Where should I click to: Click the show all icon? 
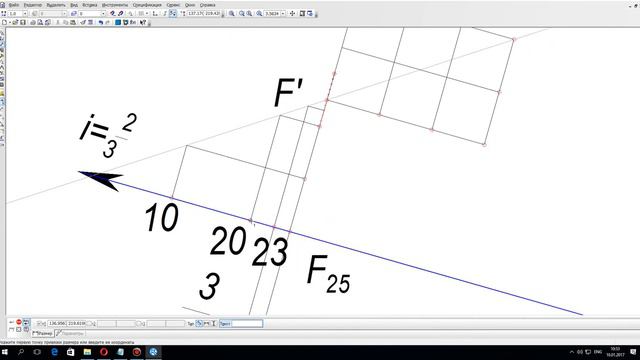(x=310, y=13)
